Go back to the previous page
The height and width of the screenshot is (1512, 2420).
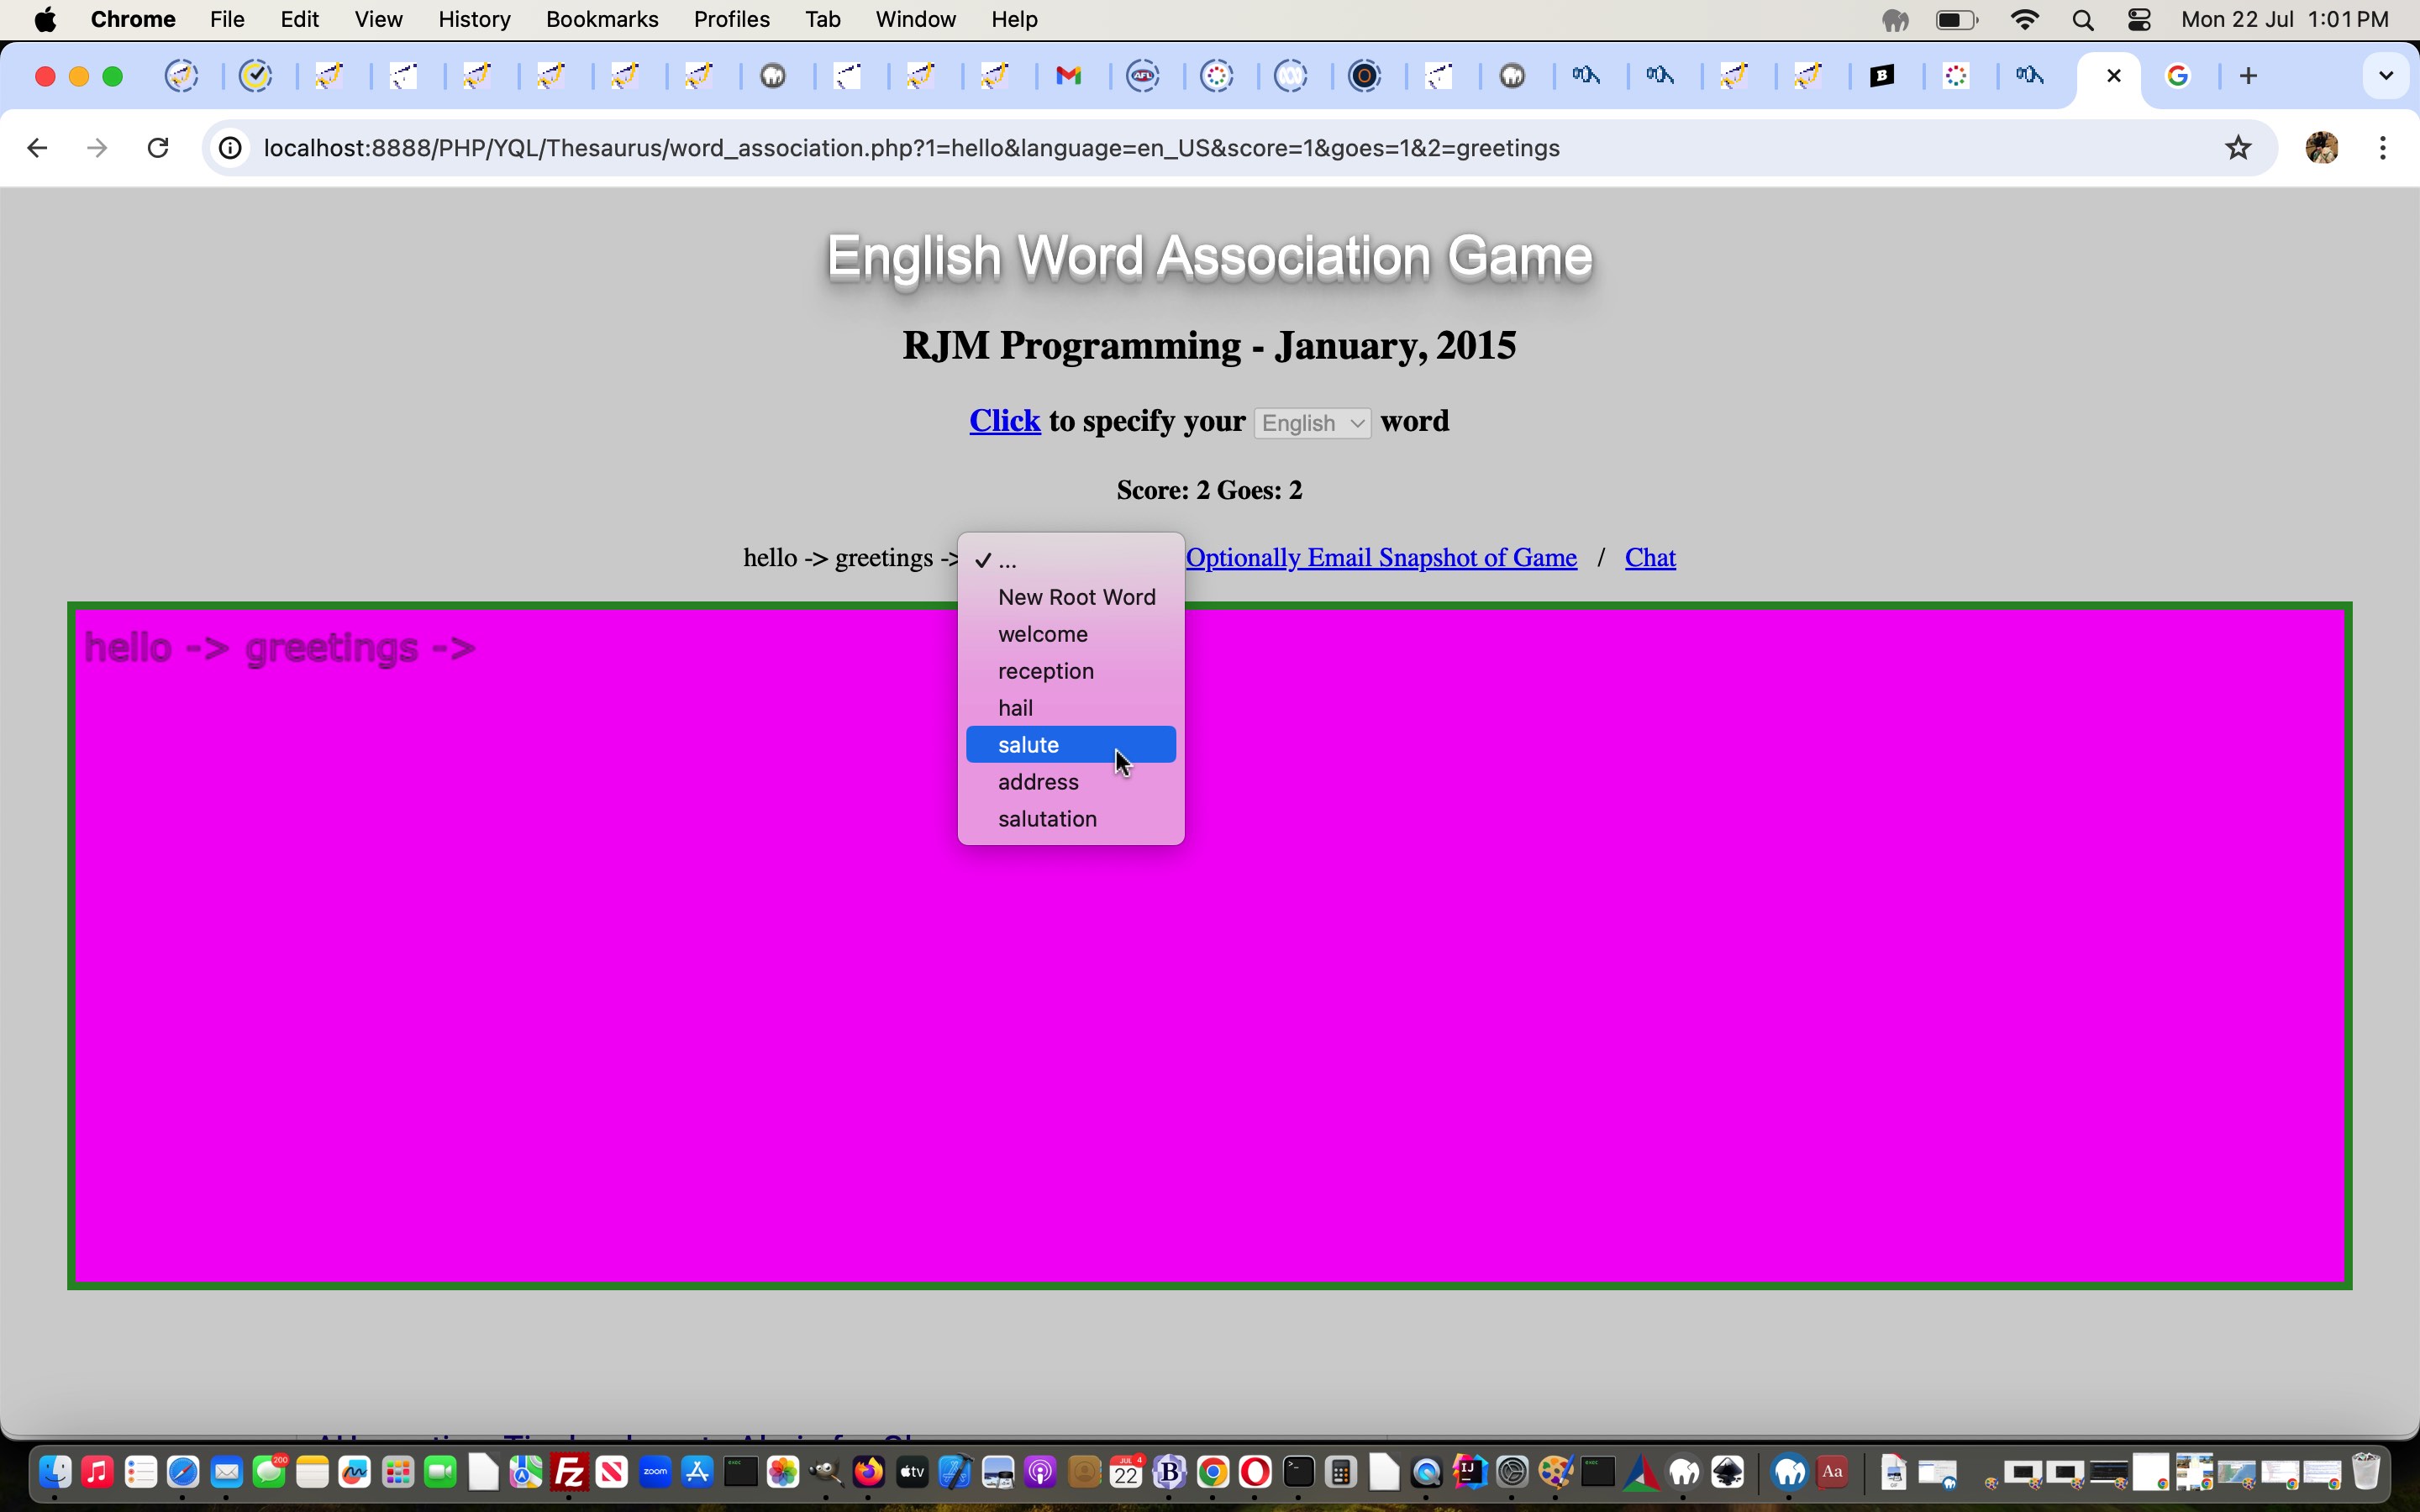click(37, 148)
